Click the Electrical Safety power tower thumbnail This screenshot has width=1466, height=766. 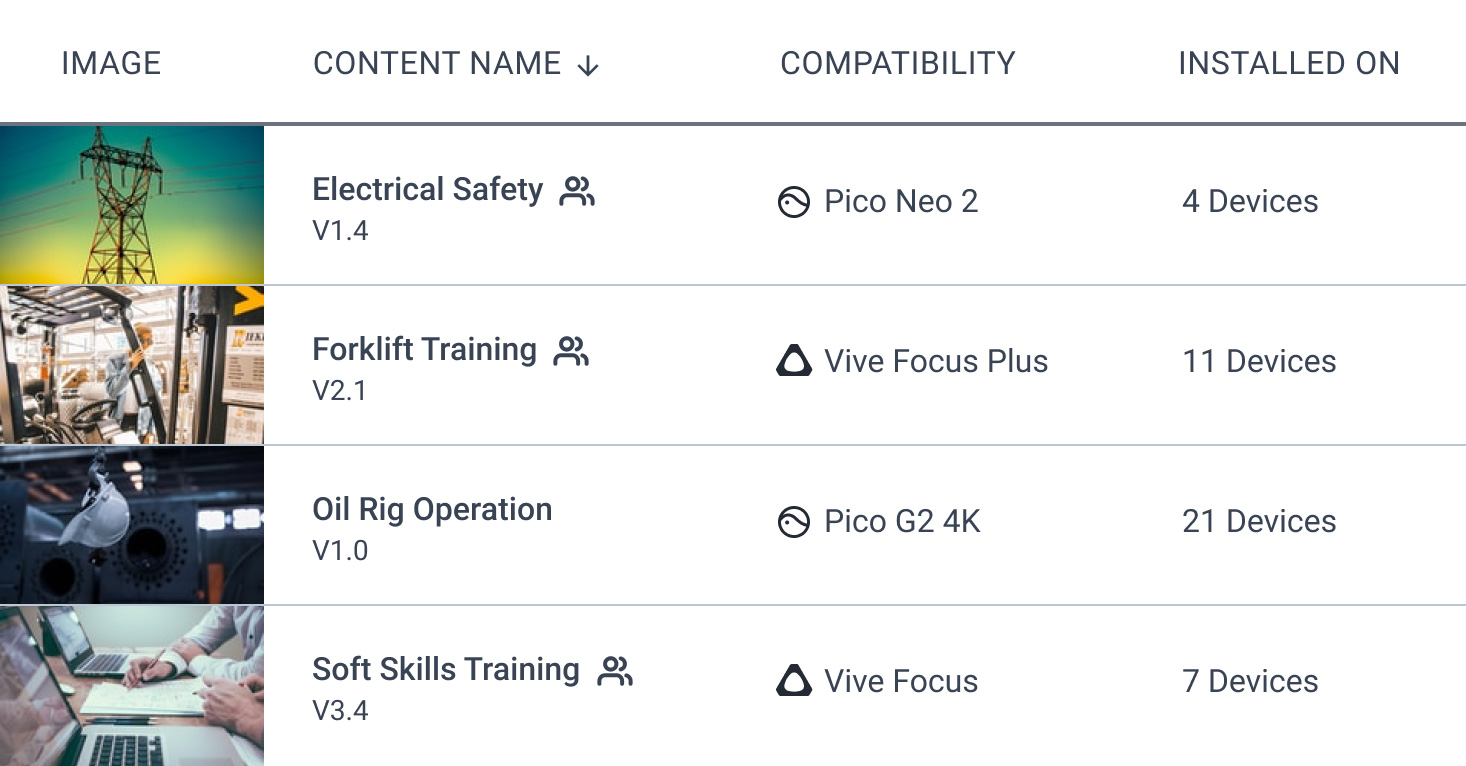click(x=132, y=205)
